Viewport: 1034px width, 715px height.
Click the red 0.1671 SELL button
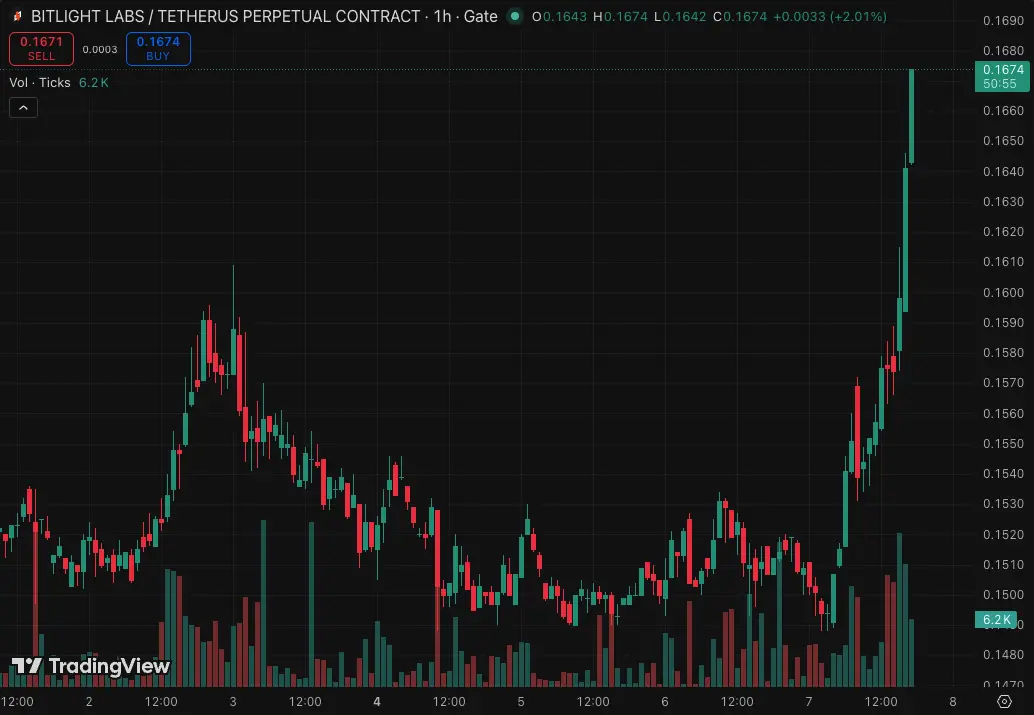pyautogui.click(x=42, y=49)
